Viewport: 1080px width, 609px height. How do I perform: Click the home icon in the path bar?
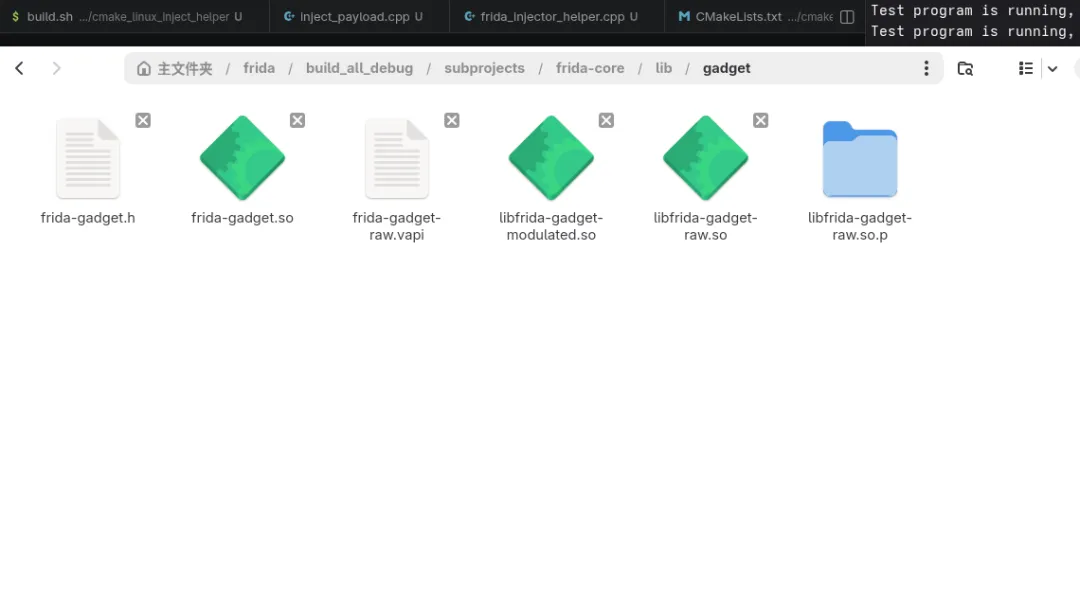[143, 68]
